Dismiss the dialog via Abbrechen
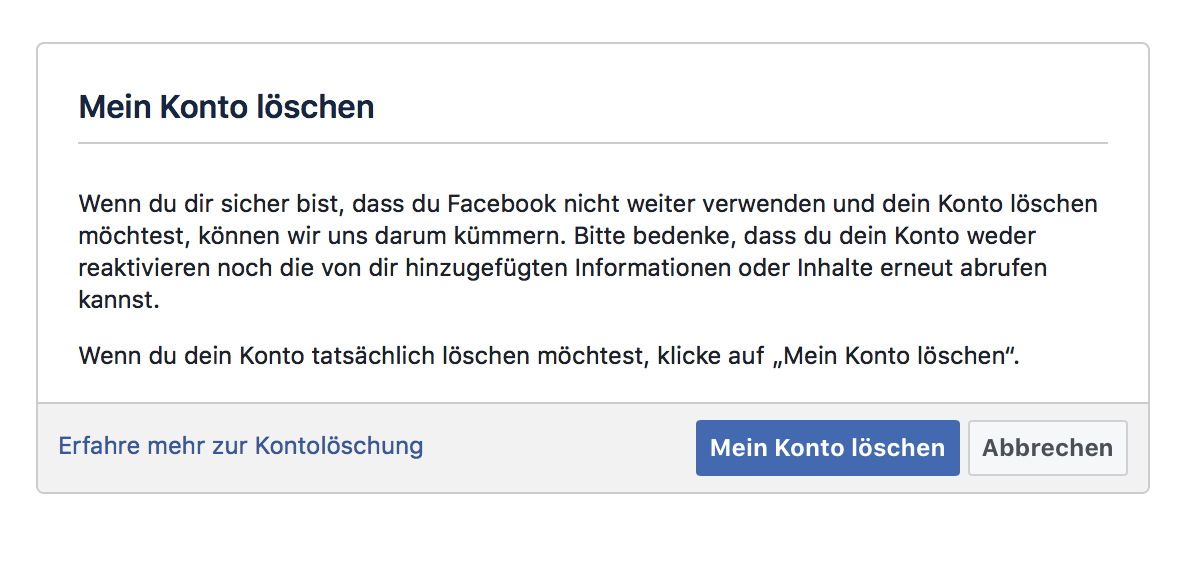Image resolution: width=1194 pixels, height=570 pixels. click(1048, 447)
